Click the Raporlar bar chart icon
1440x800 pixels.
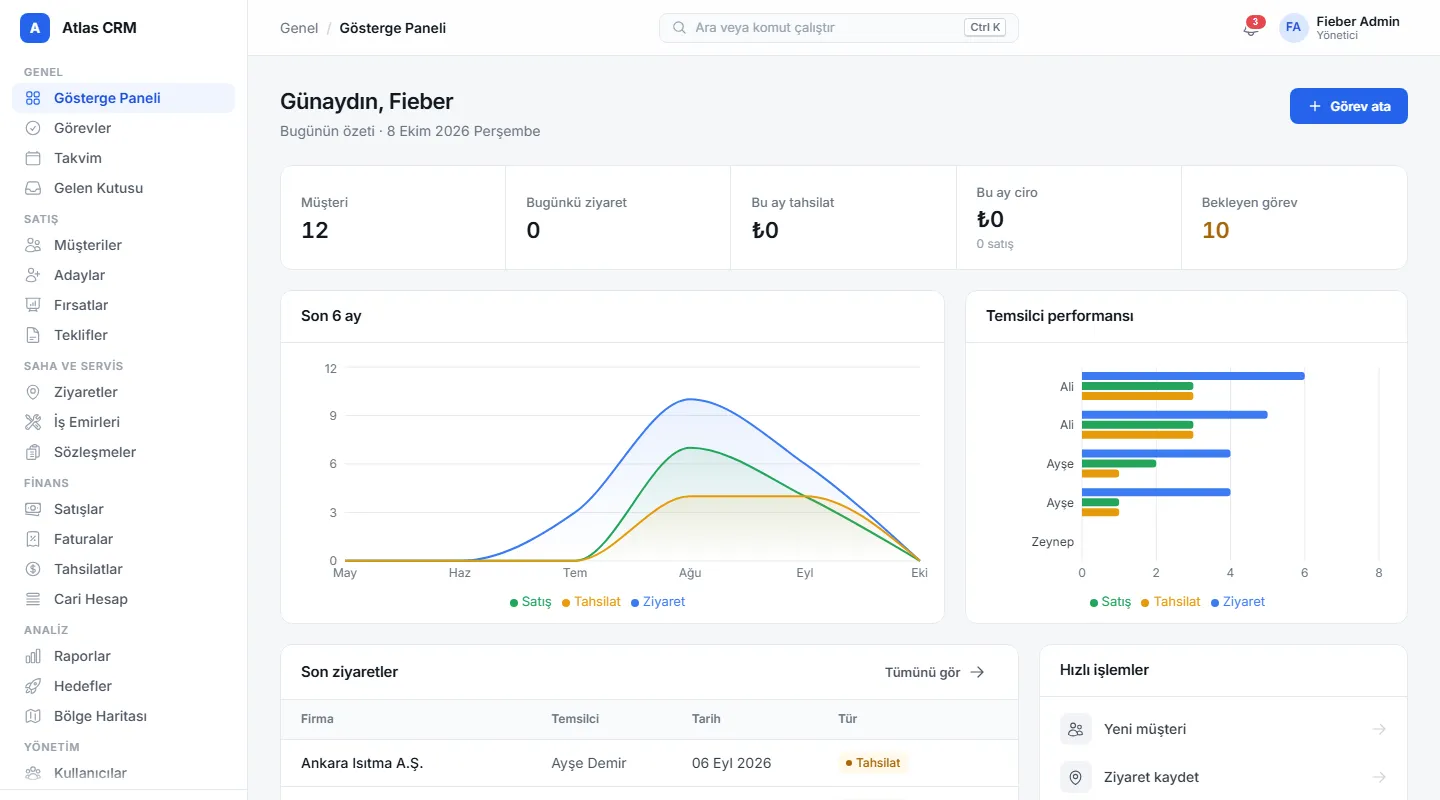[x=33, y=656]
